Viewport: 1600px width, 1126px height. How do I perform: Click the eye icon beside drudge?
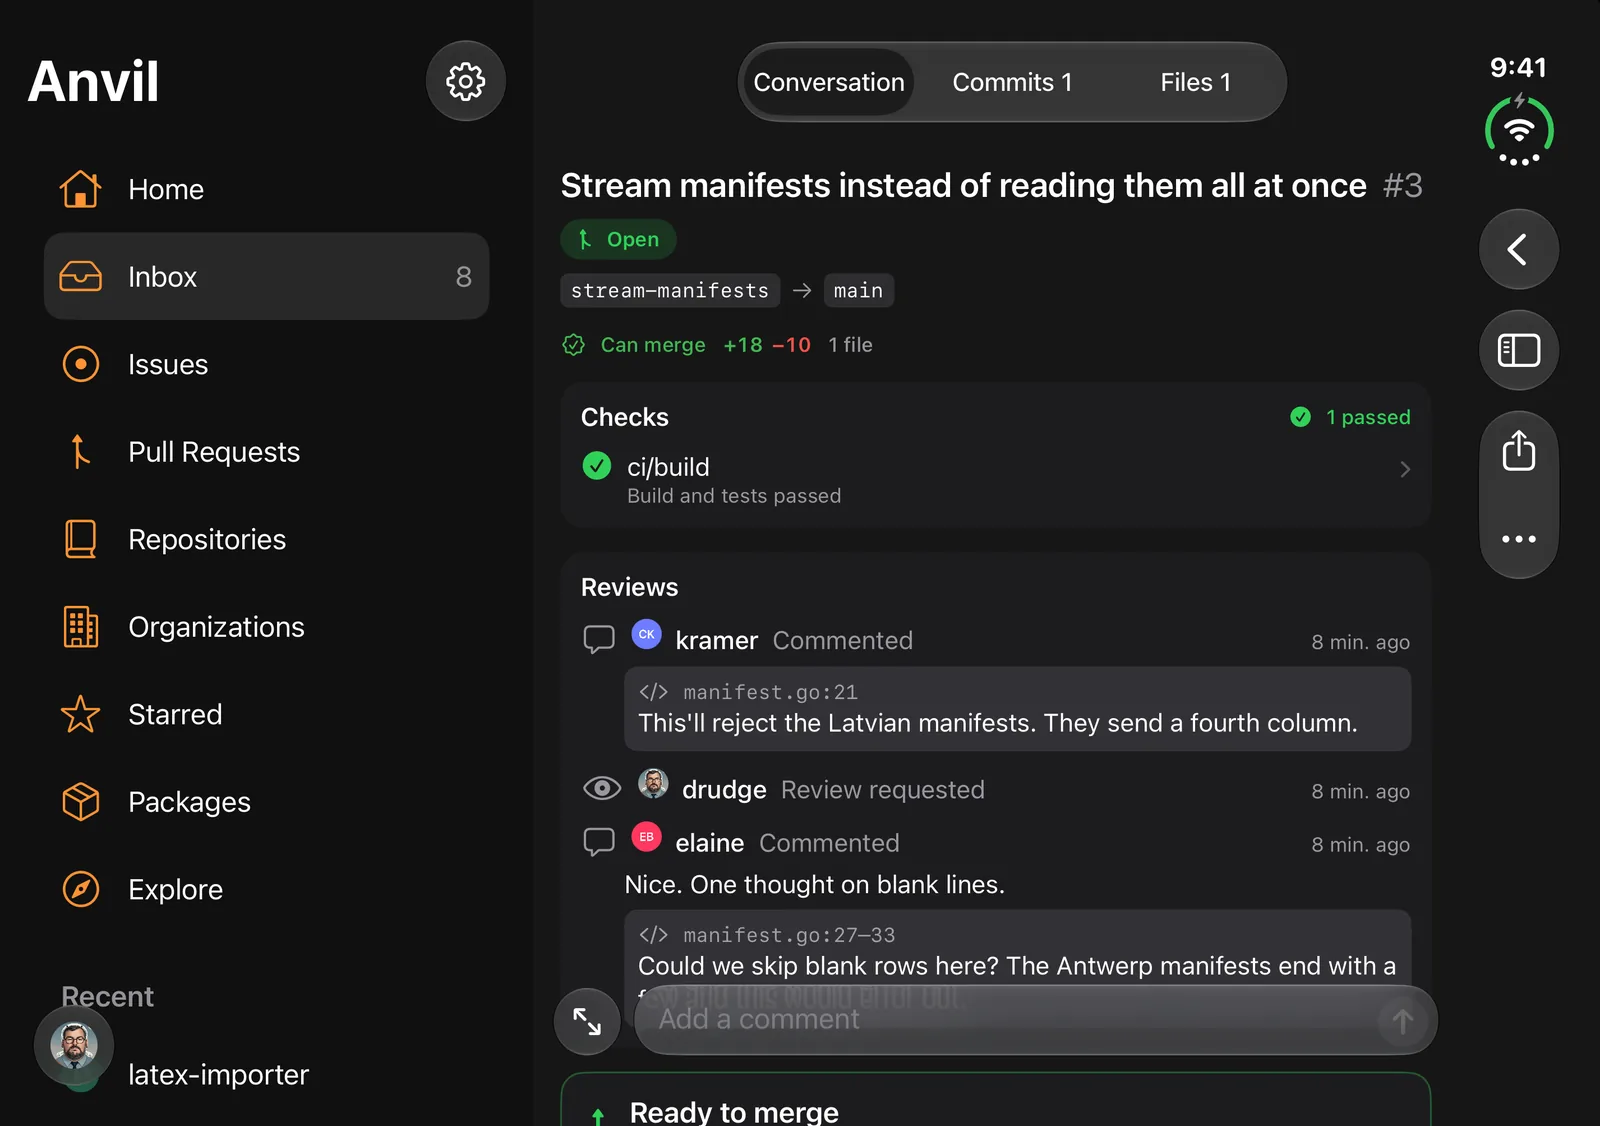point(601,788)
